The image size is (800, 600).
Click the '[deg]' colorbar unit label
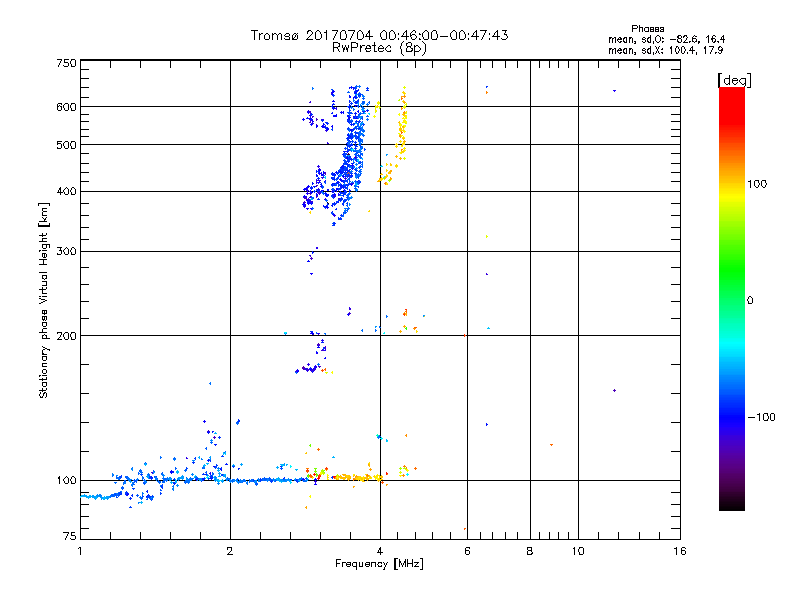click(734, 80)
